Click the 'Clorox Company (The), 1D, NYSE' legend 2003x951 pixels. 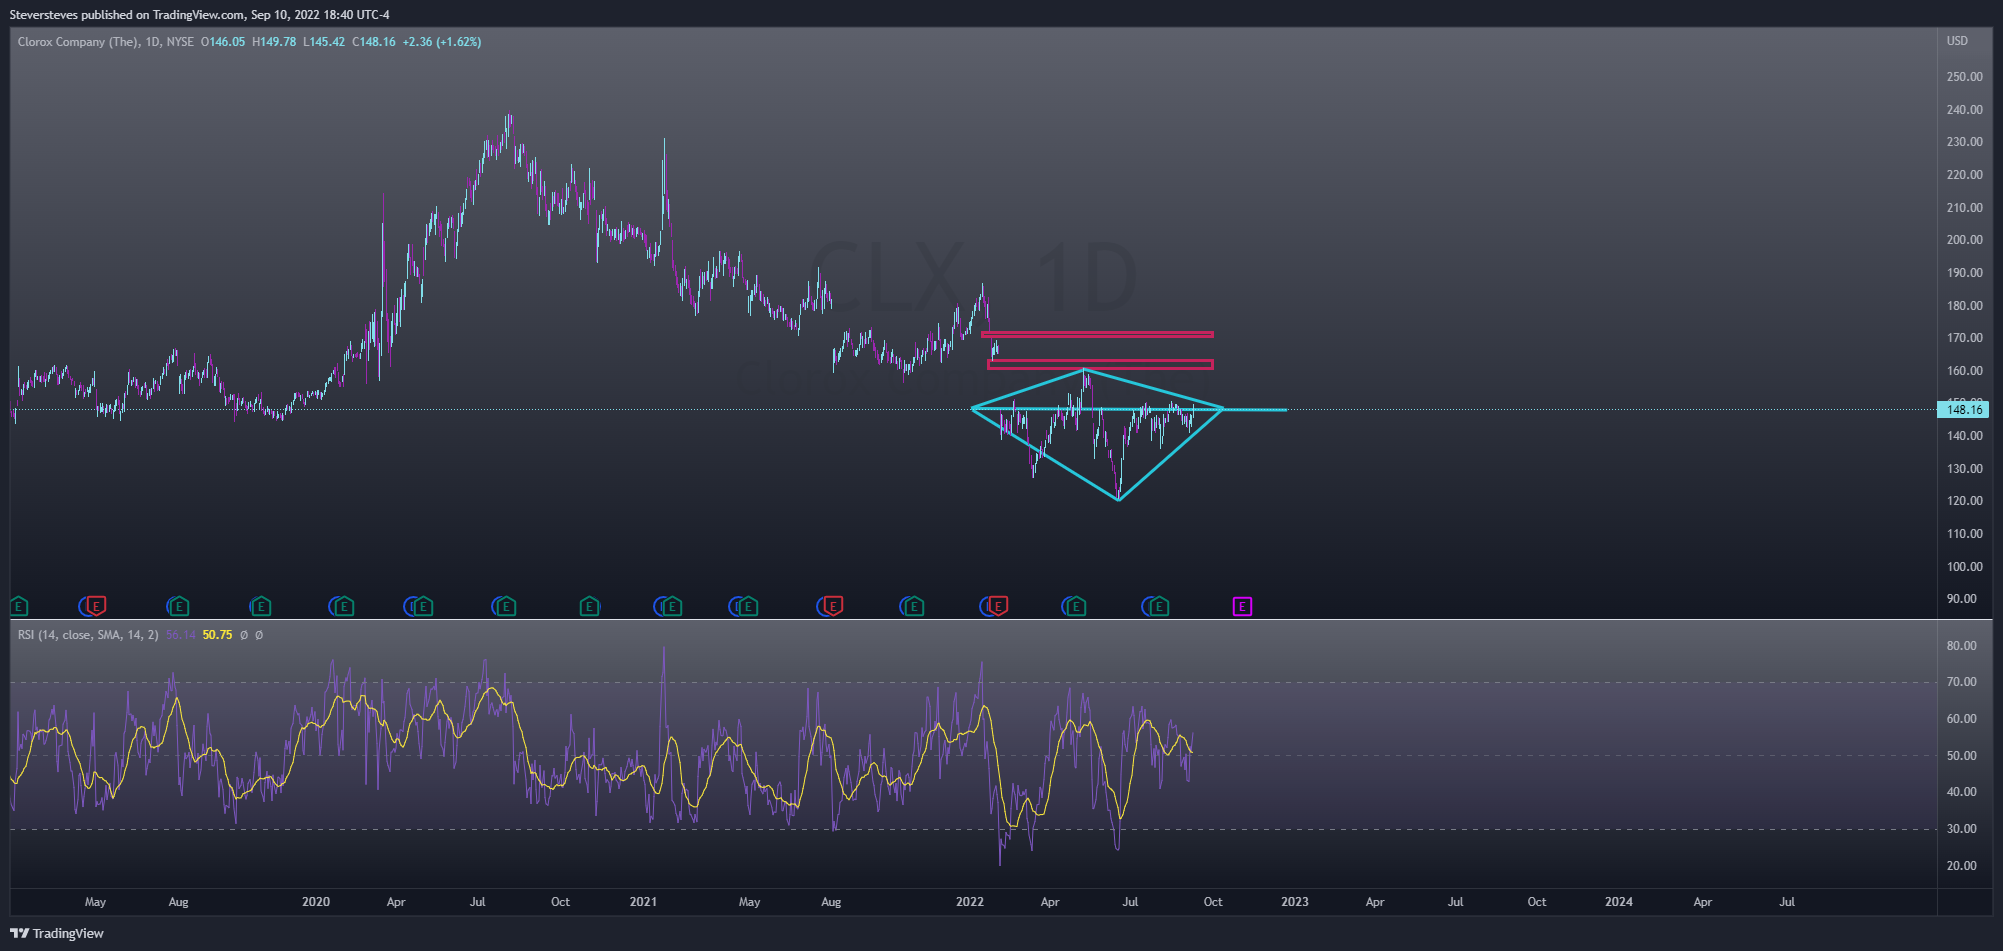(x=106, y=42)
